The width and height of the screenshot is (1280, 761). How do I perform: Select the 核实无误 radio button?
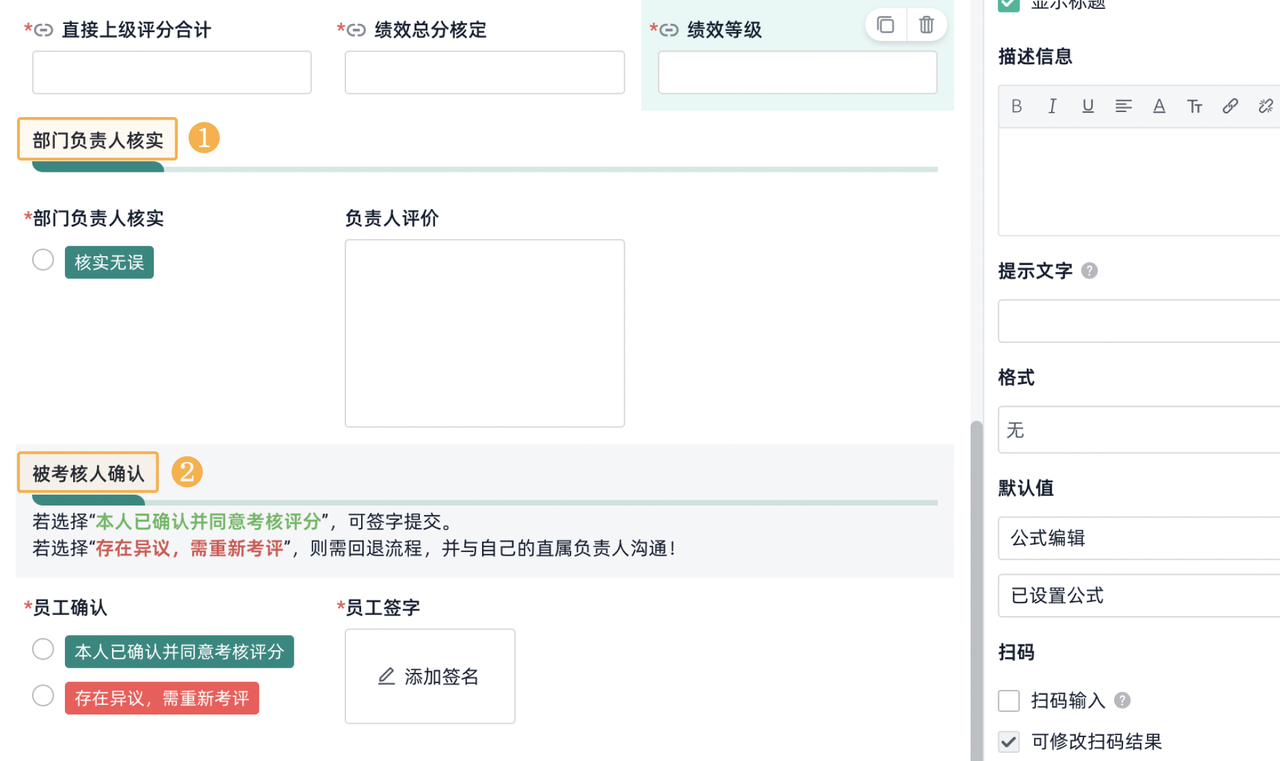[x=43, y=260]
